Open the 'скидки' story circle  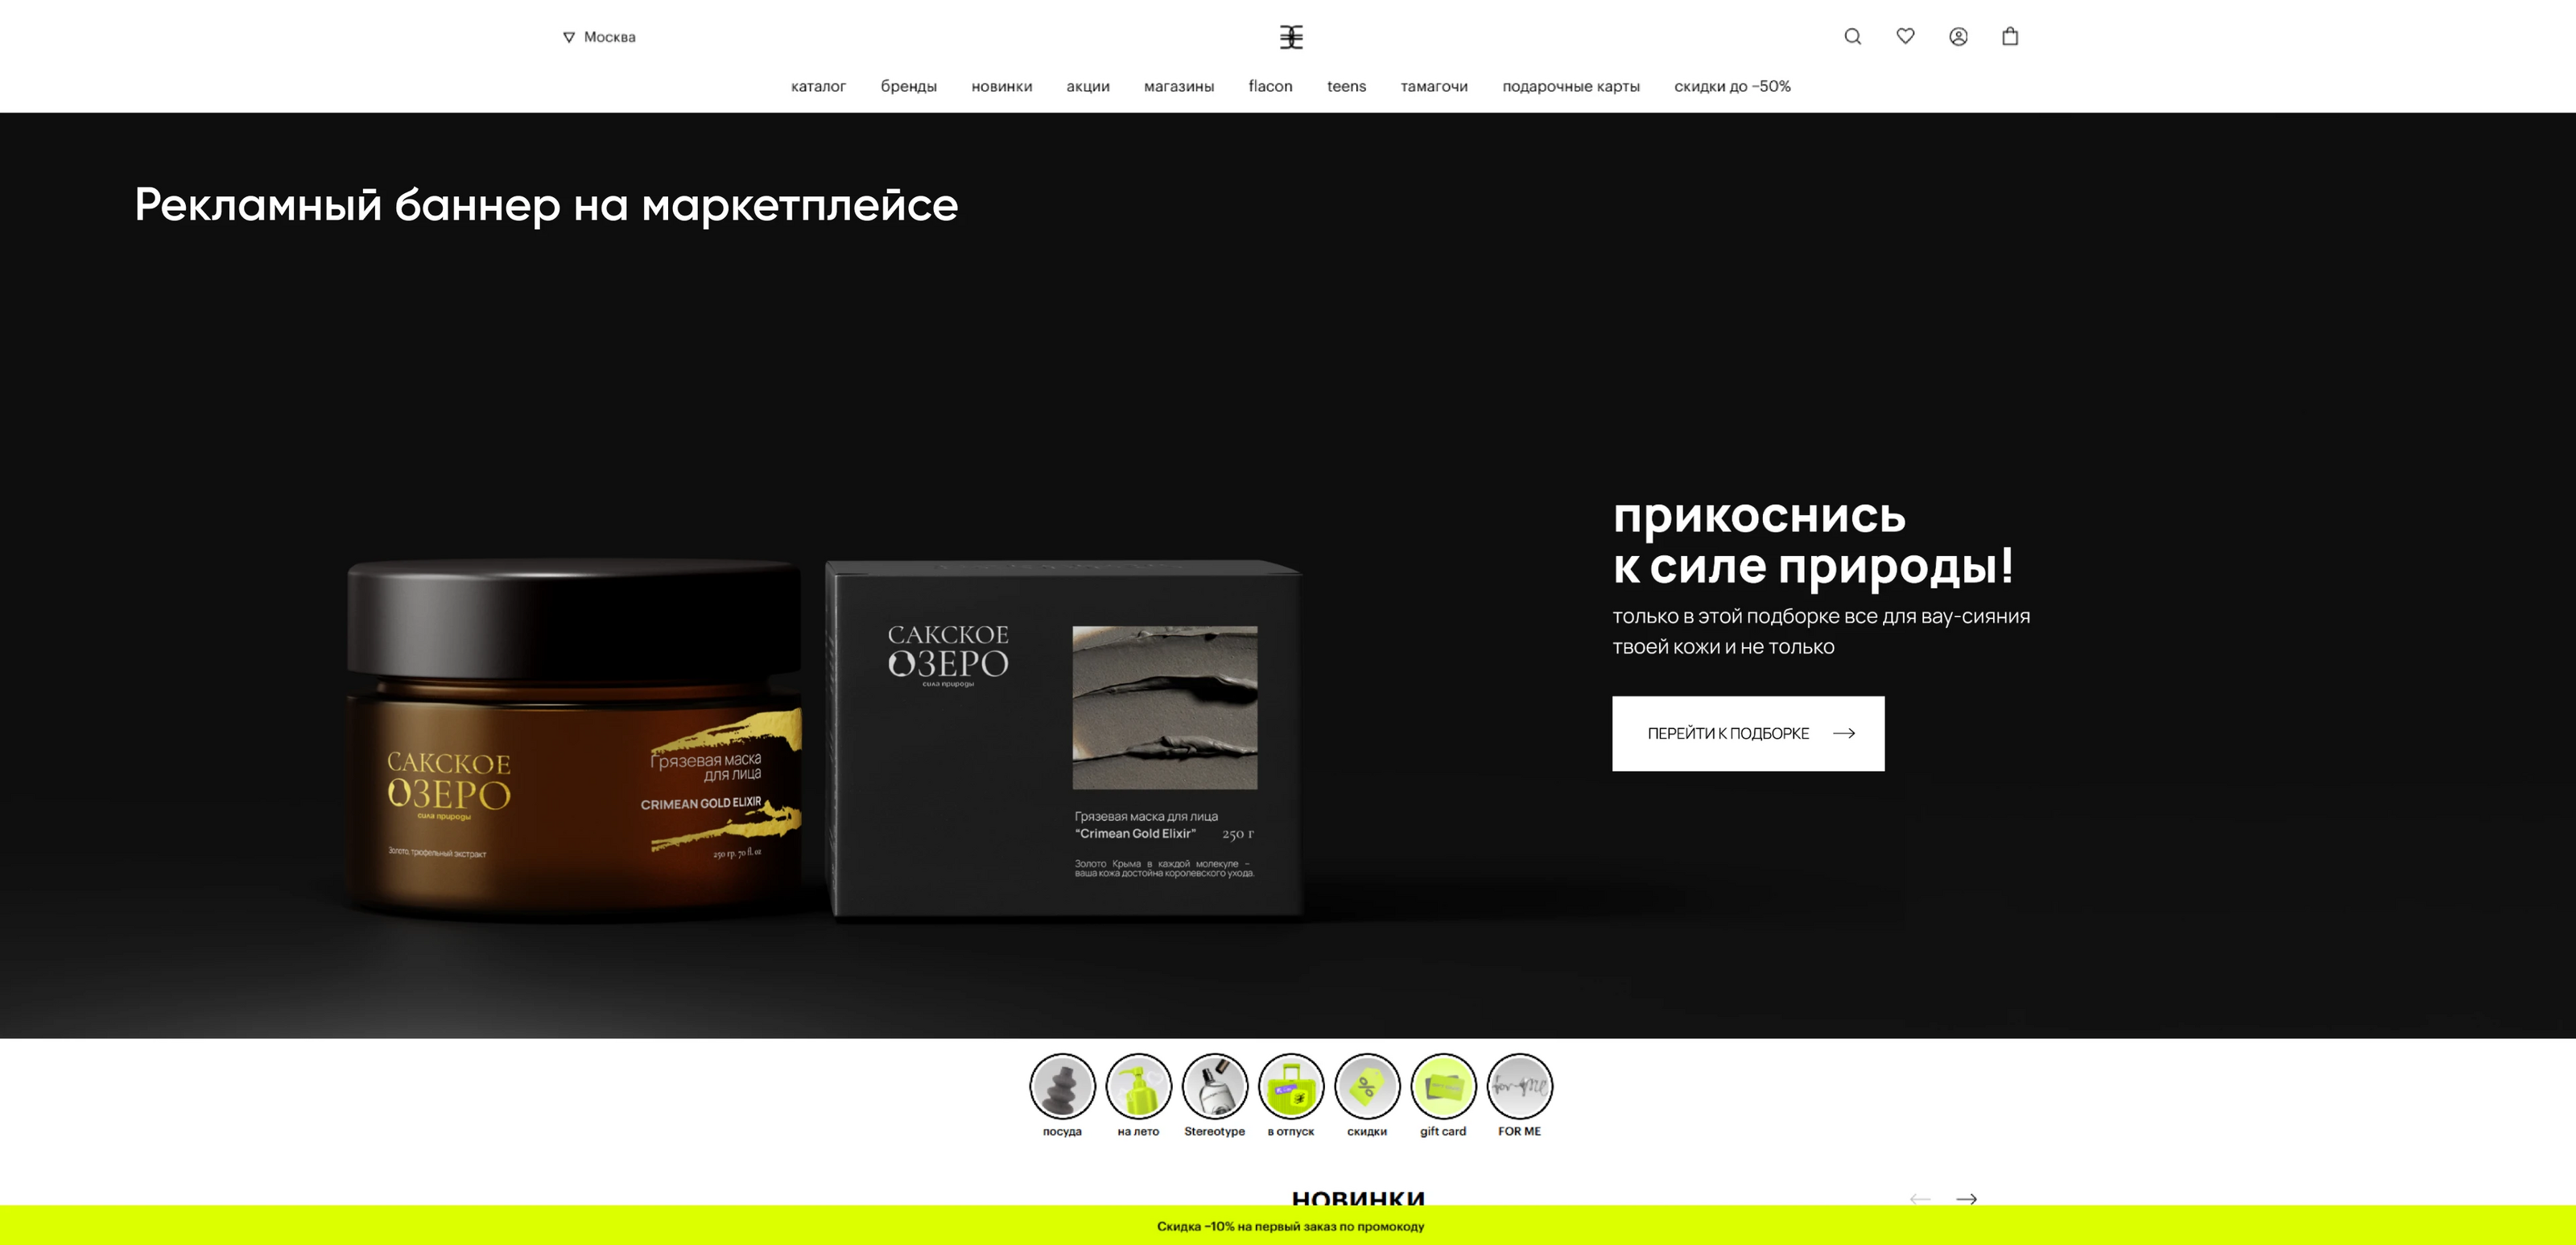pyautogui.click(x=1367, y=1086)
